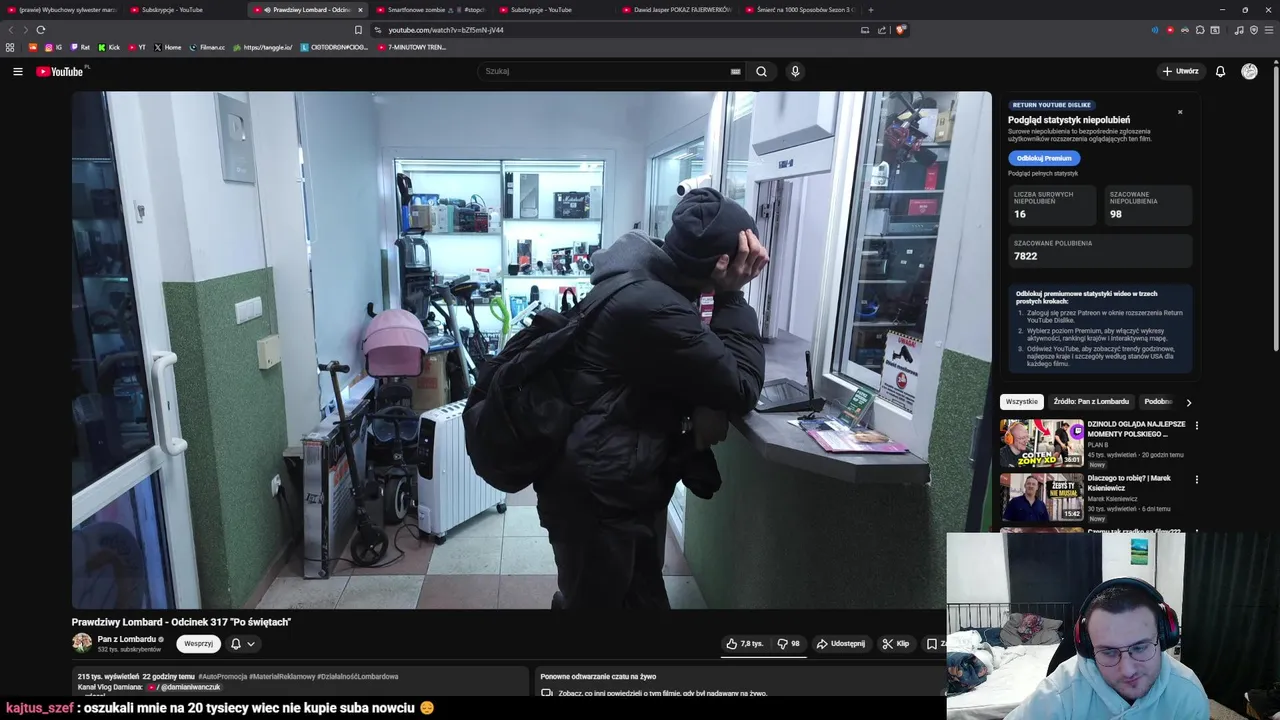Open the YouTube hamburger guide menu

(17, 71)
